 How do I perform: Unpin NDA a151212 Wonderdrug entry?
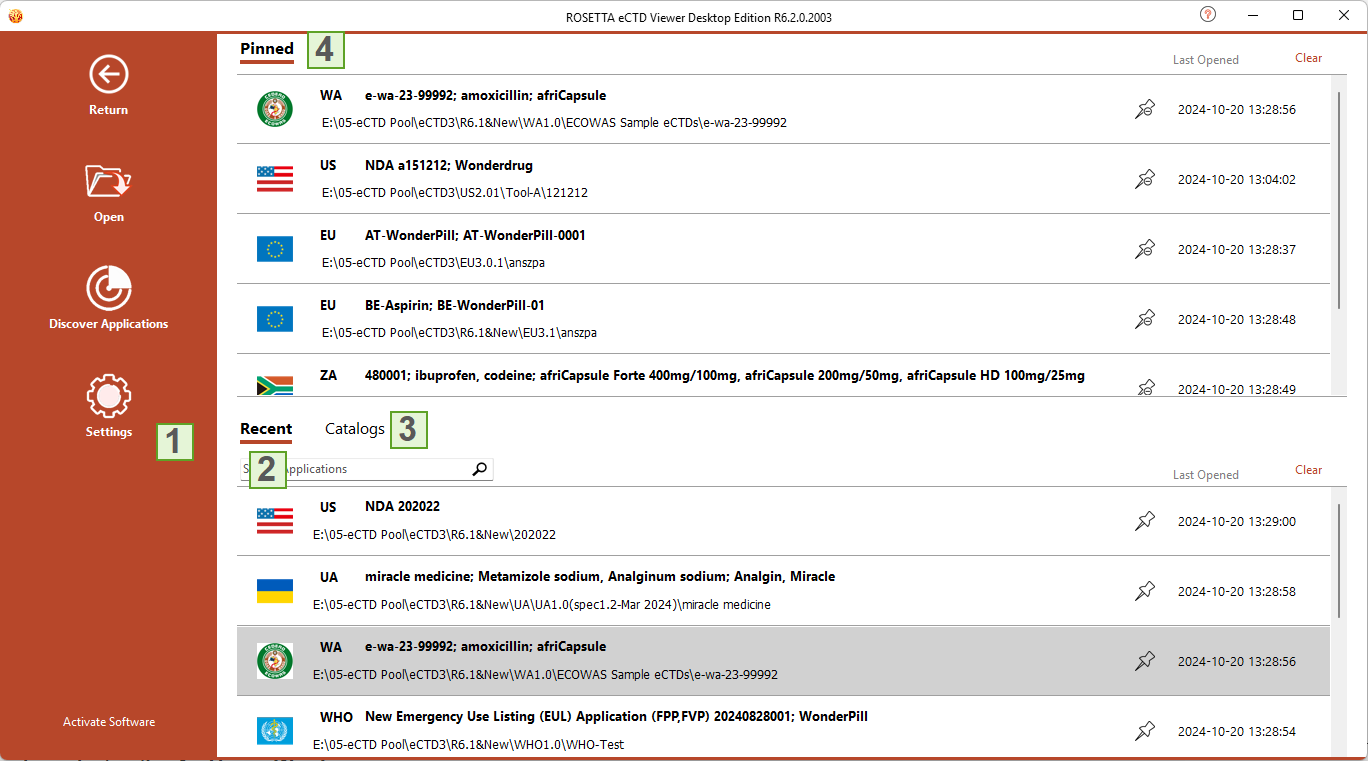[1145, 179]
